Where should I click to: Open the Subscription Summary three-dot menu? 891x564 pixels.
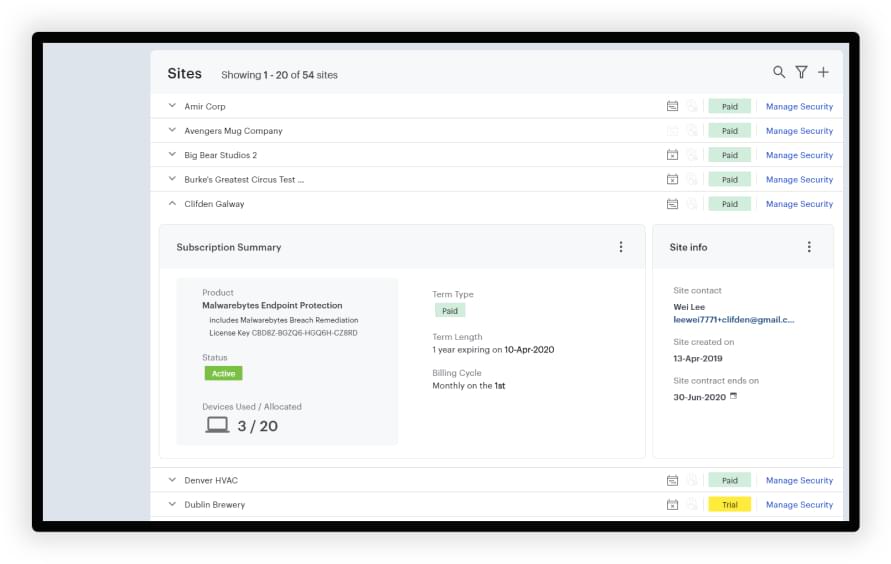click(x=621, y=247)
